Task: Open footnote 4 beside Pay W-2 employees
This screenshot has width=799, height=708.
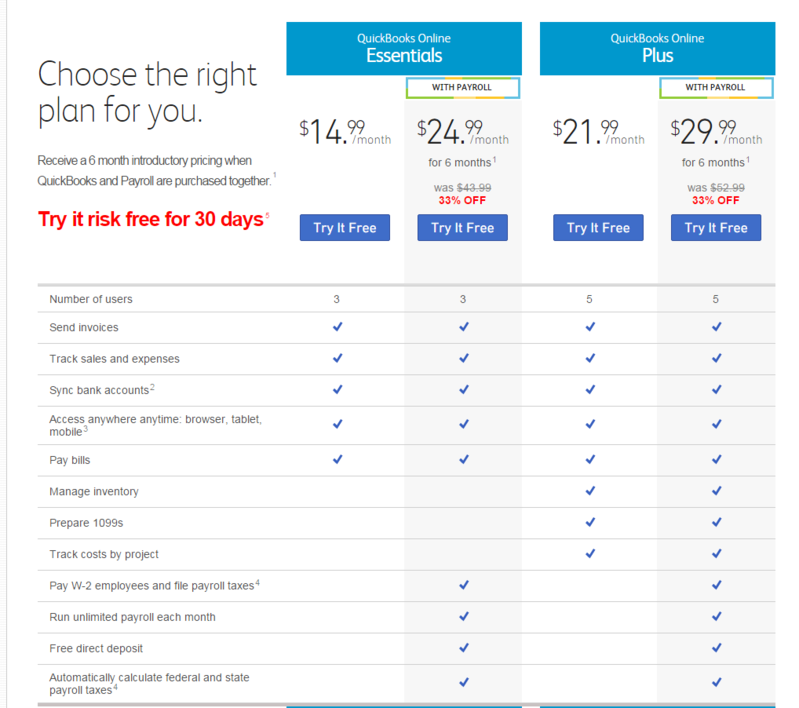Action: (x=257, y=582)
